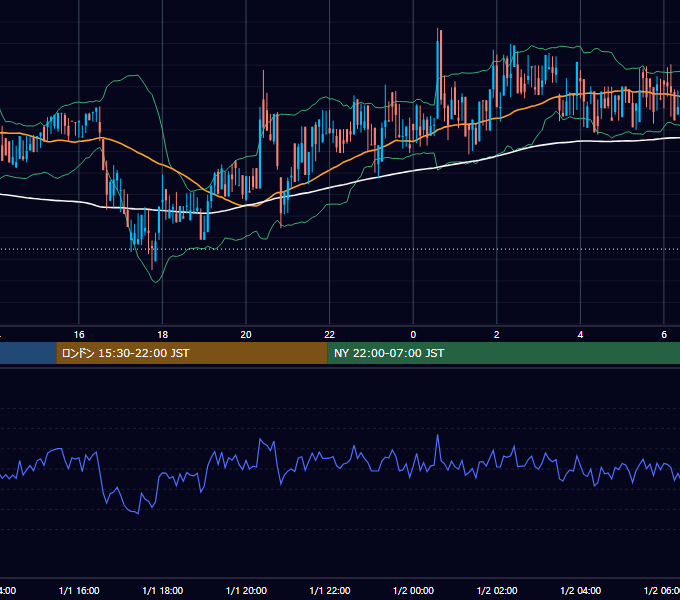The image size is (680, 600).
Task: Click the NY 22:00-07:00 JST session bar
Action: 503,353
